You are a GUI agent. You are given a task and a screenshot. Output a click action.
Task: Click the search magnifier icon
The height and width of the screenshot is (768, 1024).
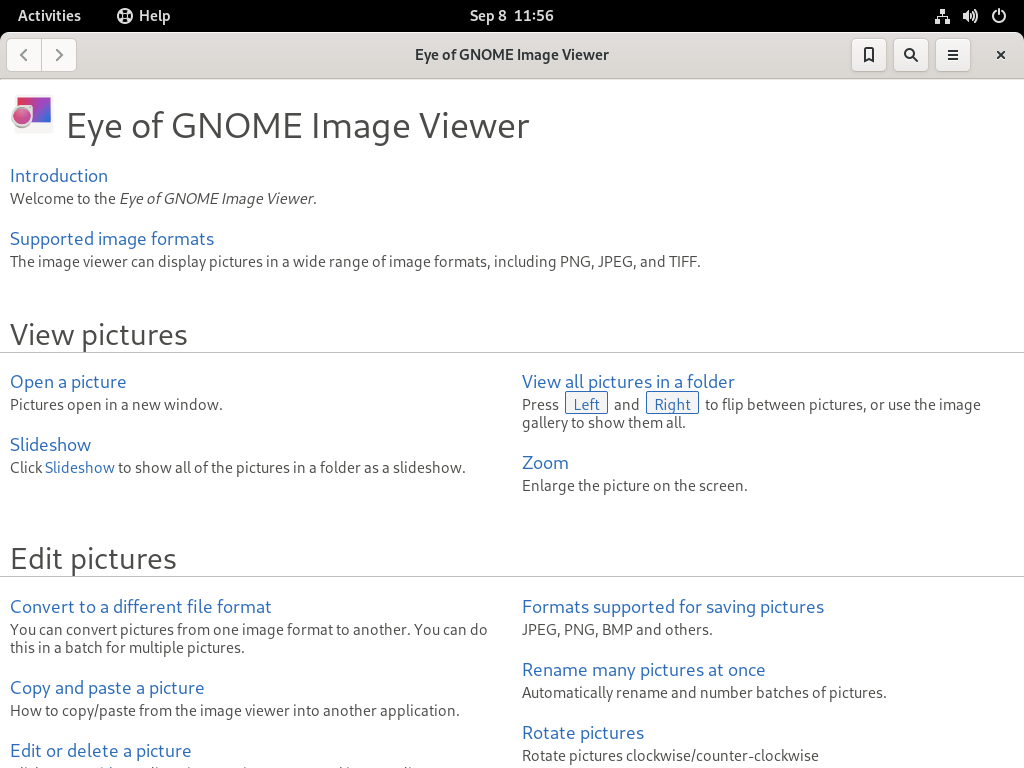click(910, 55)
